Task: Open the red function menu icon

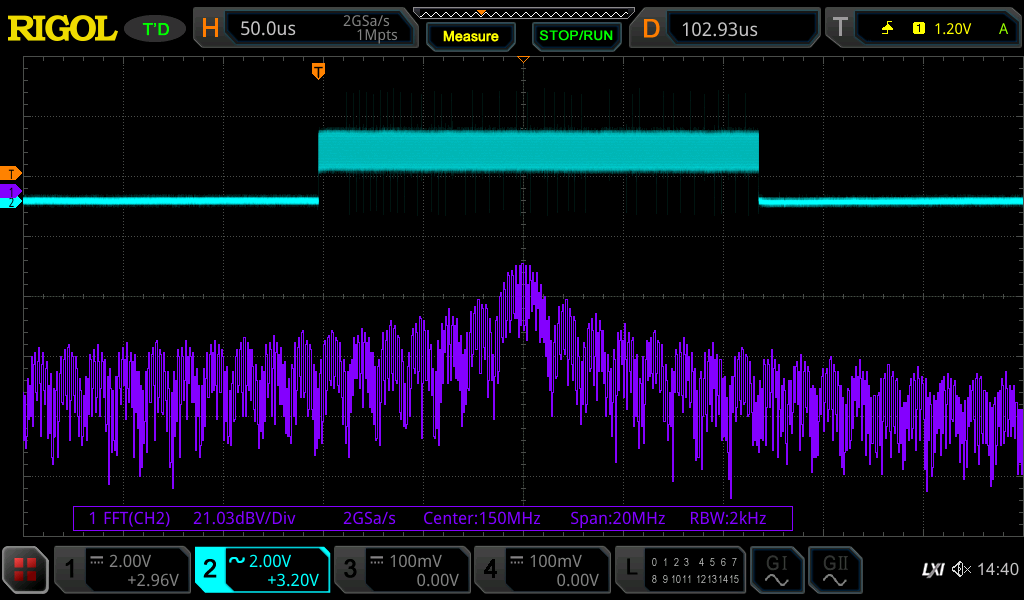Action: [25, 570]
